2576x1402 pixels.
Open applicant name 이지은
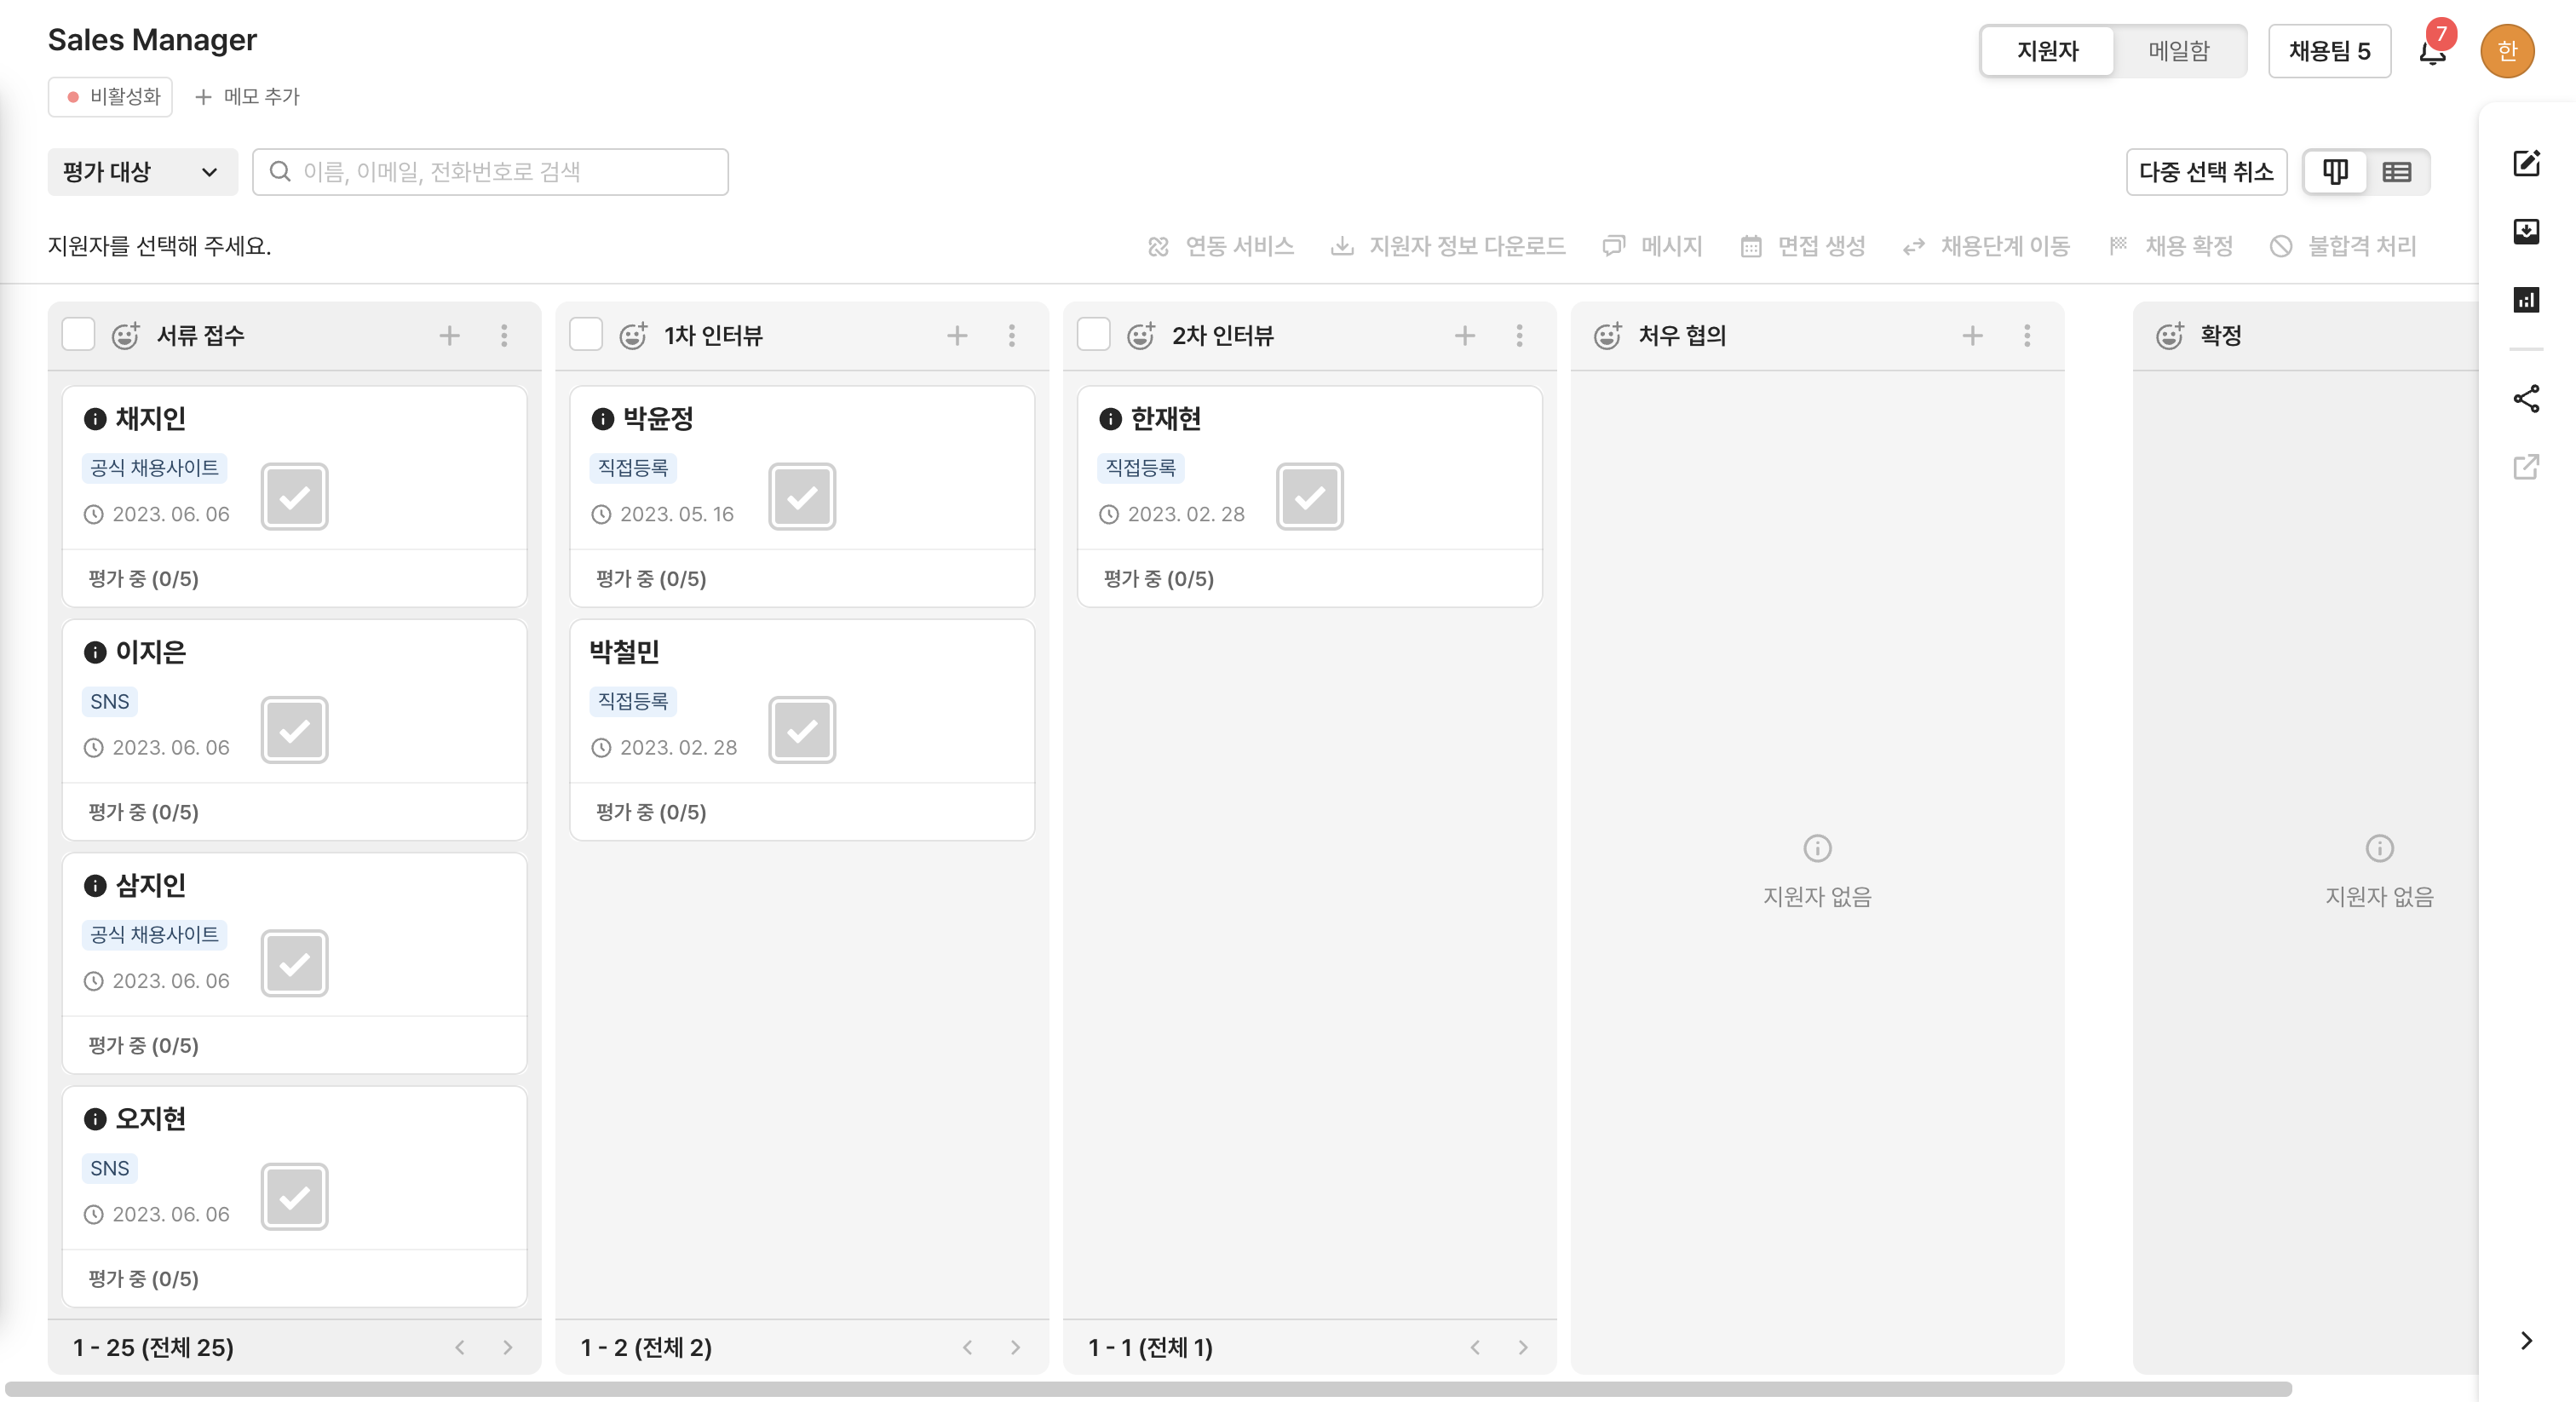coord(151,652)
